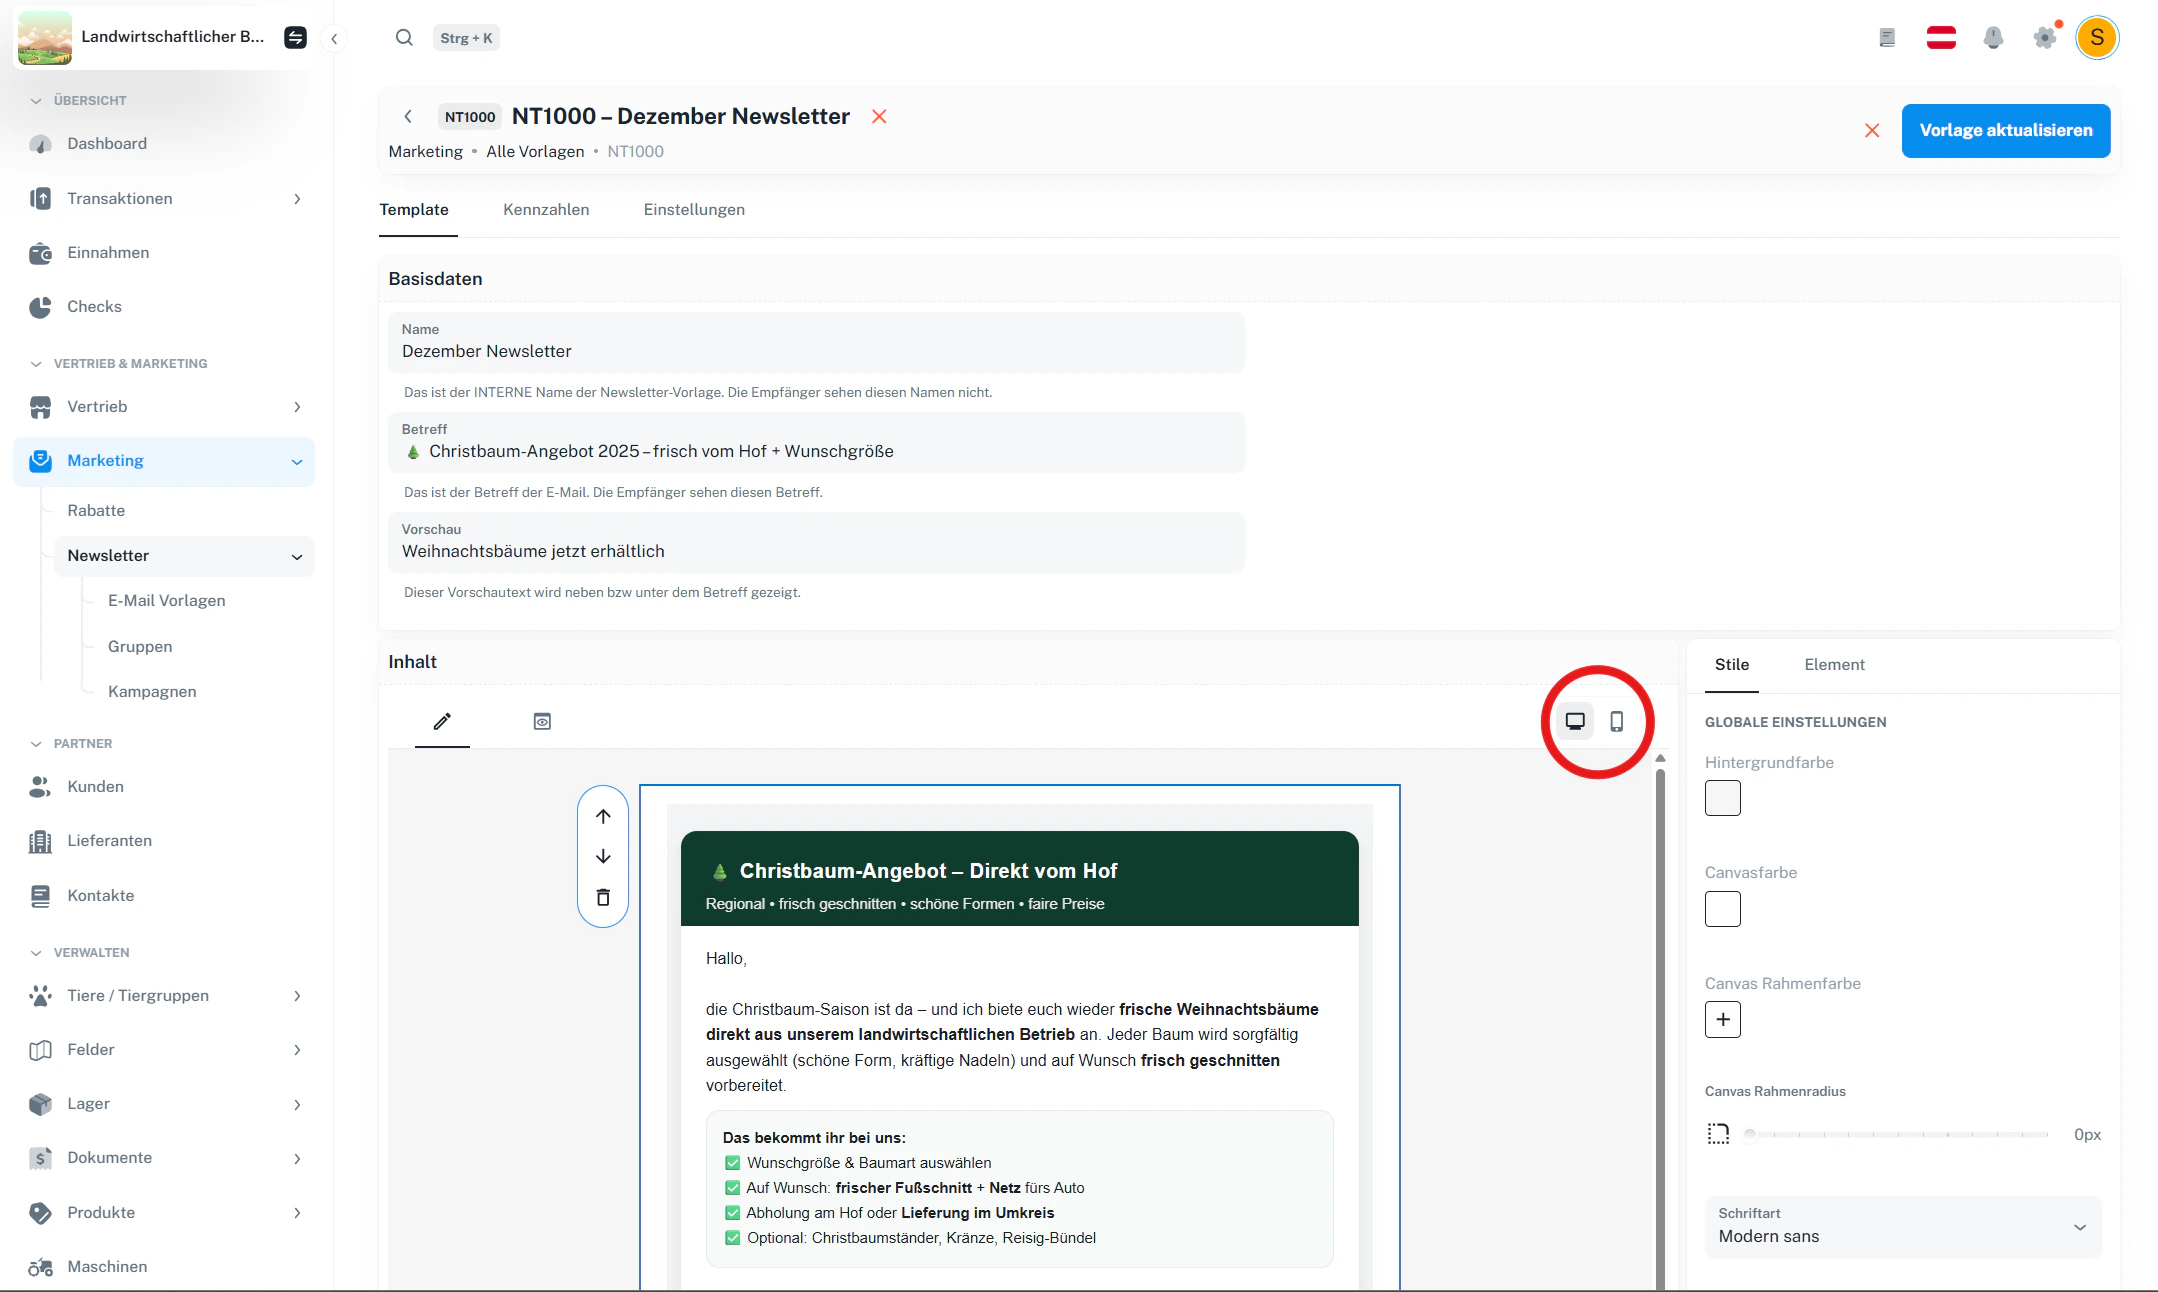The width and height of the screenshot is (2158, 1292).
Task: Pick the Hintergrundfarbe color swatch
Action: tap(1722, 798)
